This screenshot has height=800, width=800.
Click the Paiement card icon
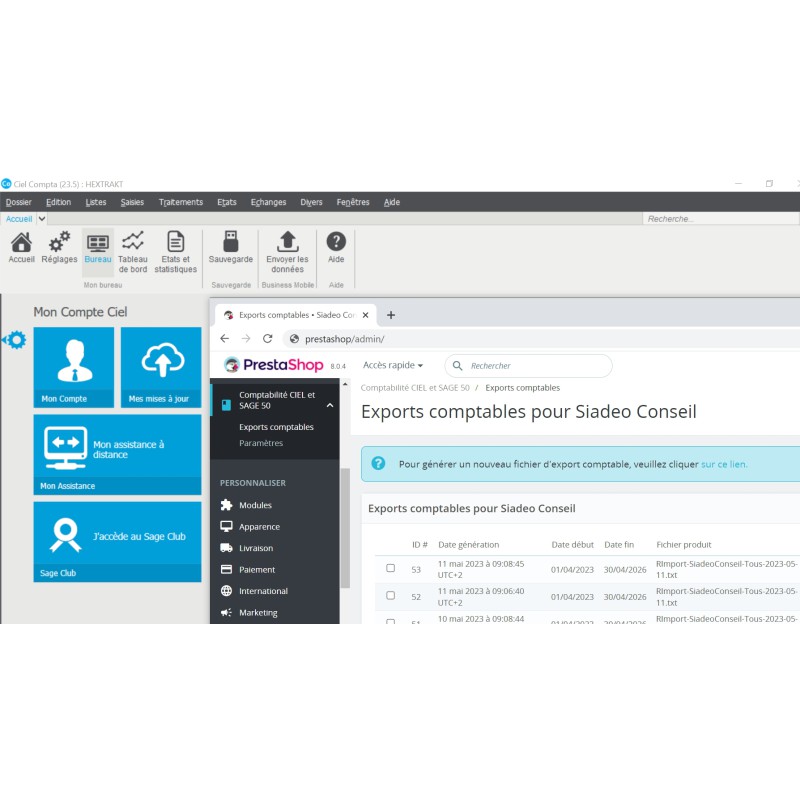coord(227,569)
